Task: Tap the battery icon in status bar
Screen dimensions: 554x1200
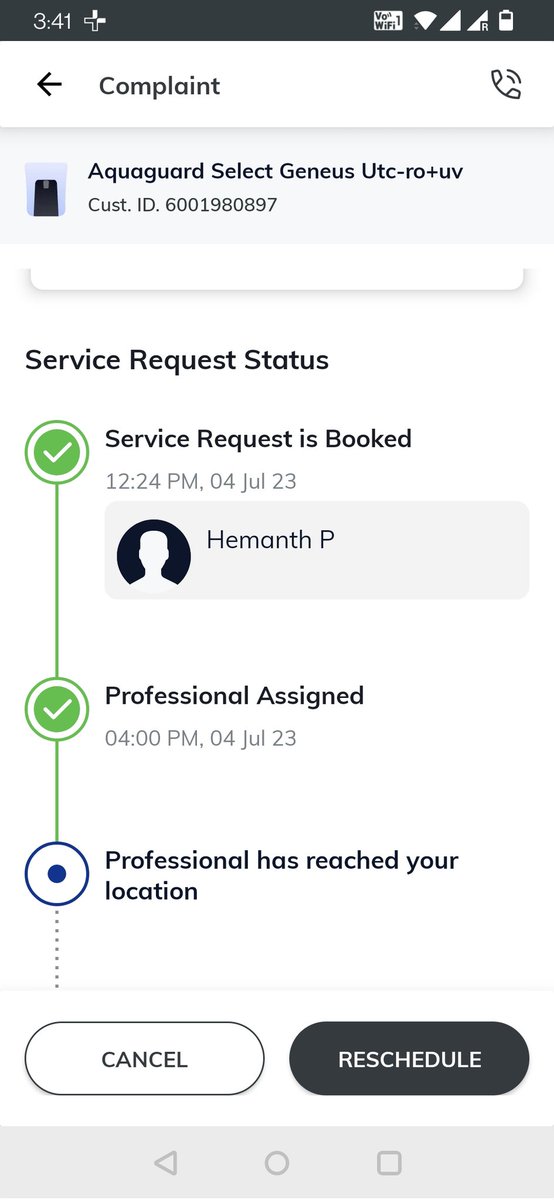Action: 507,20
